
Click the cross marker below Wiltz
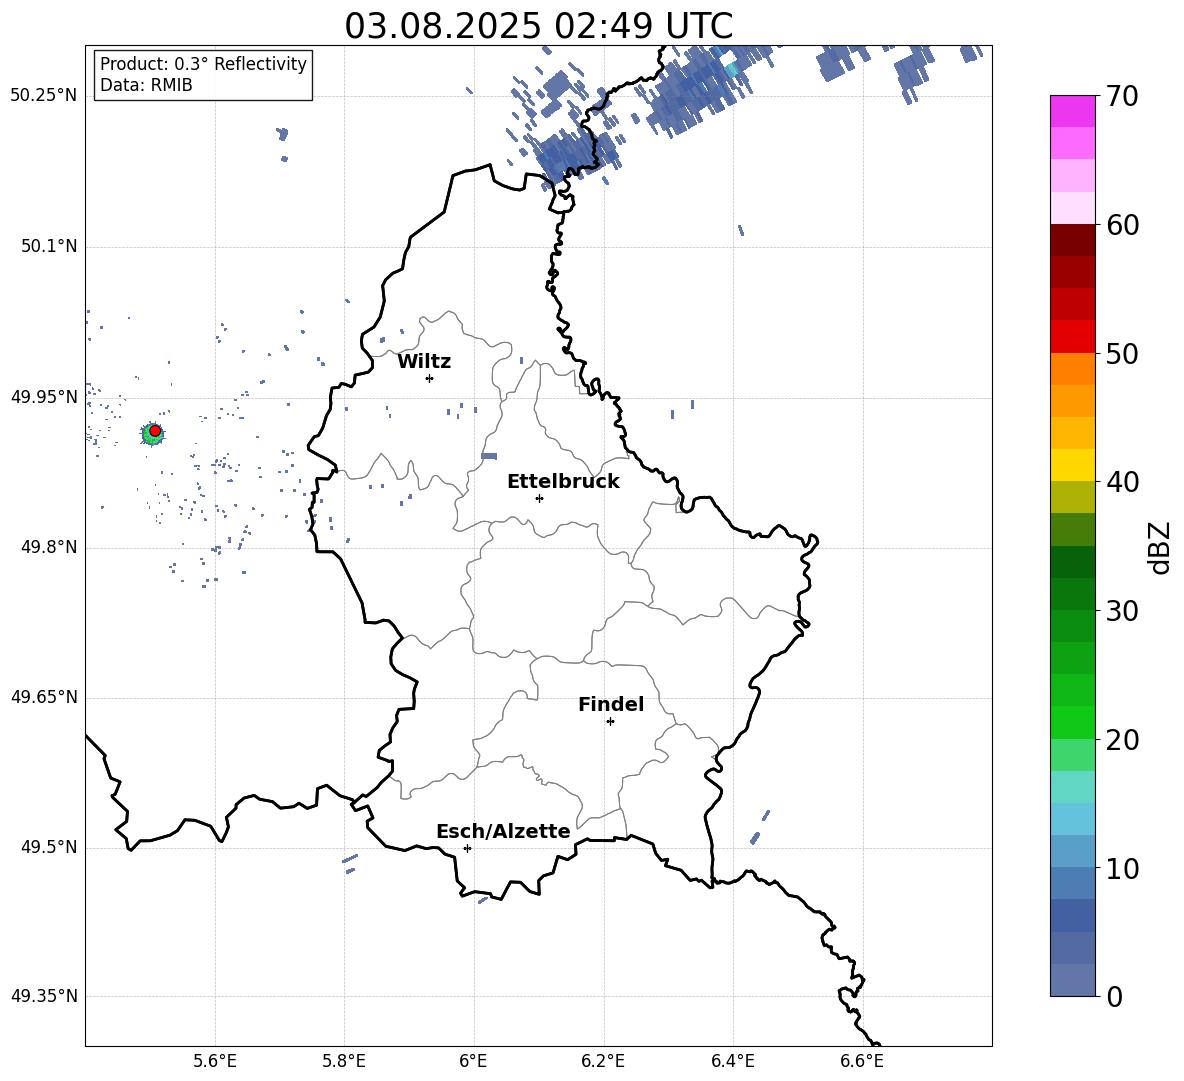click(x=430, y=378)
